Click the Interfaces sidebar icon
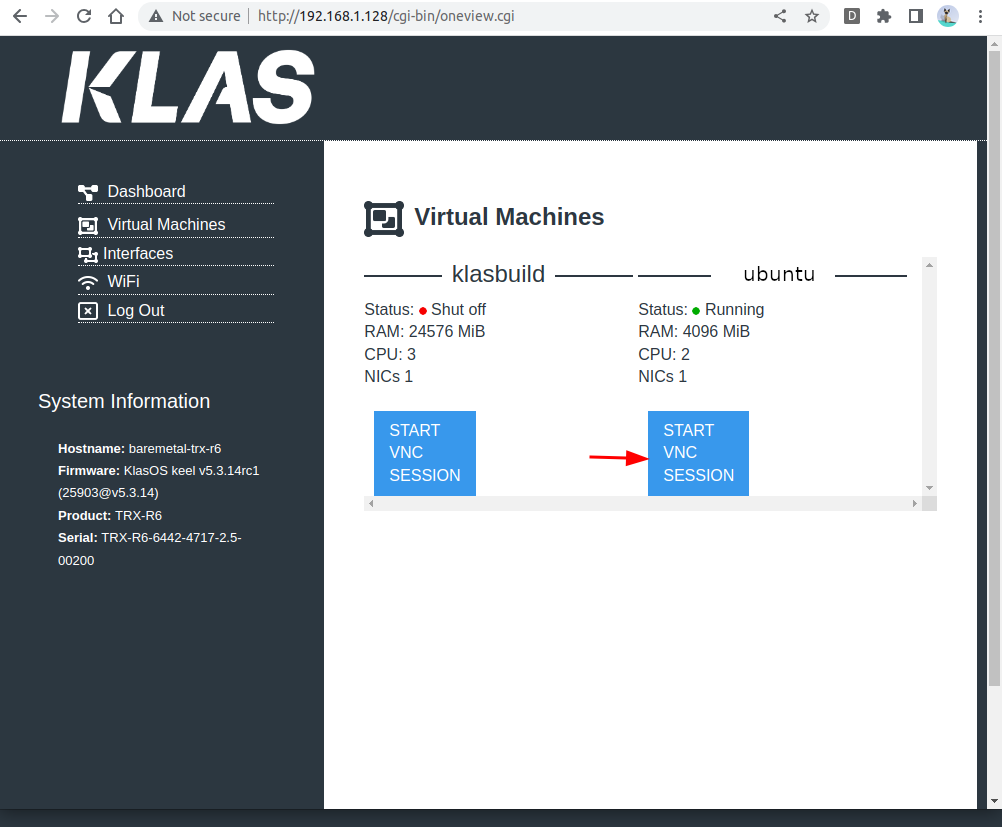 tap(88, 254)
